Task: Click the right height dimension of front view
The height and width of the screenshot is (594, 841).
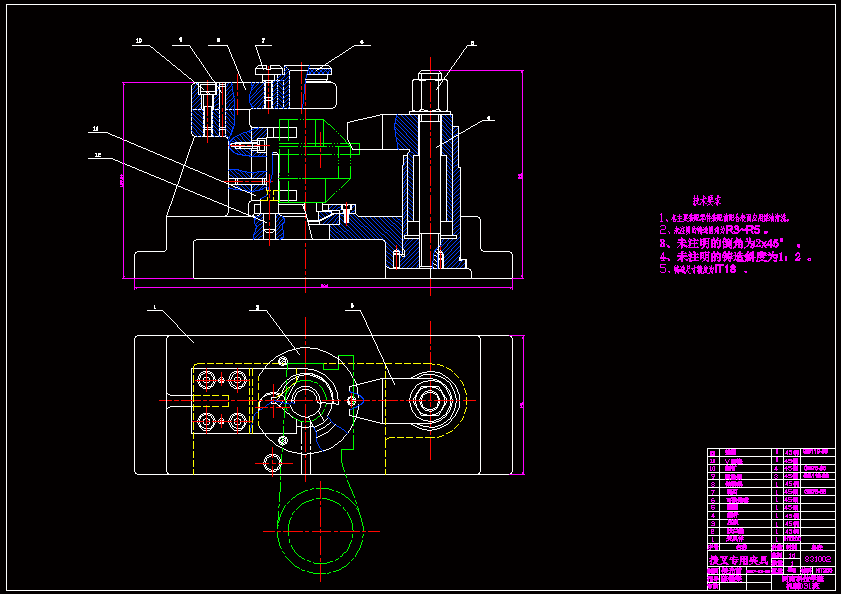Action: pos(520,176)
